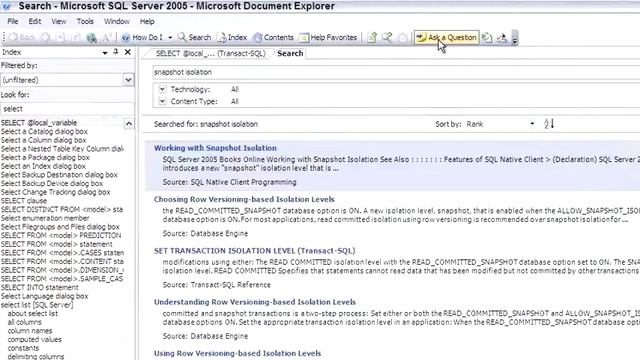Click the Look for input field
Image resolution: width=640 pixels, height=360 pixels.
point(67,109)
